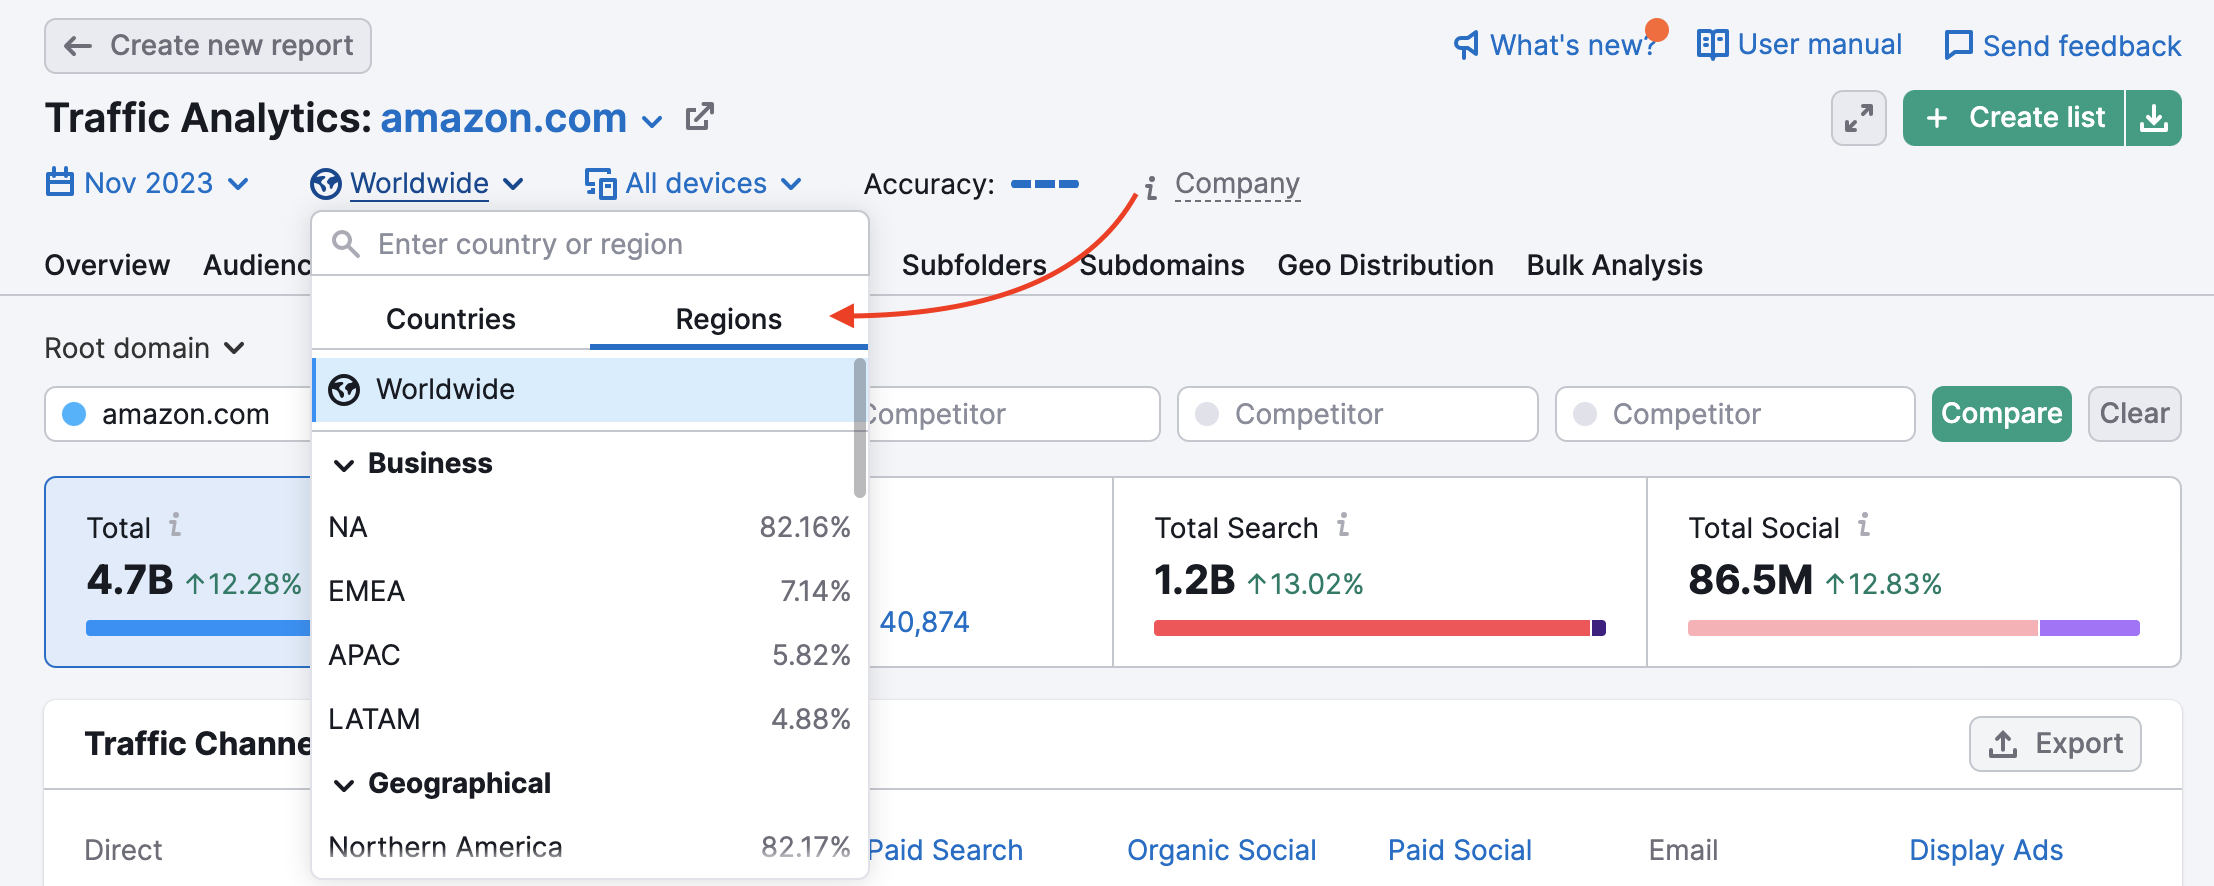The width and height of the screenshot is (2214, 886).
Task: Select the LATAM region
Action: point(590,719)
